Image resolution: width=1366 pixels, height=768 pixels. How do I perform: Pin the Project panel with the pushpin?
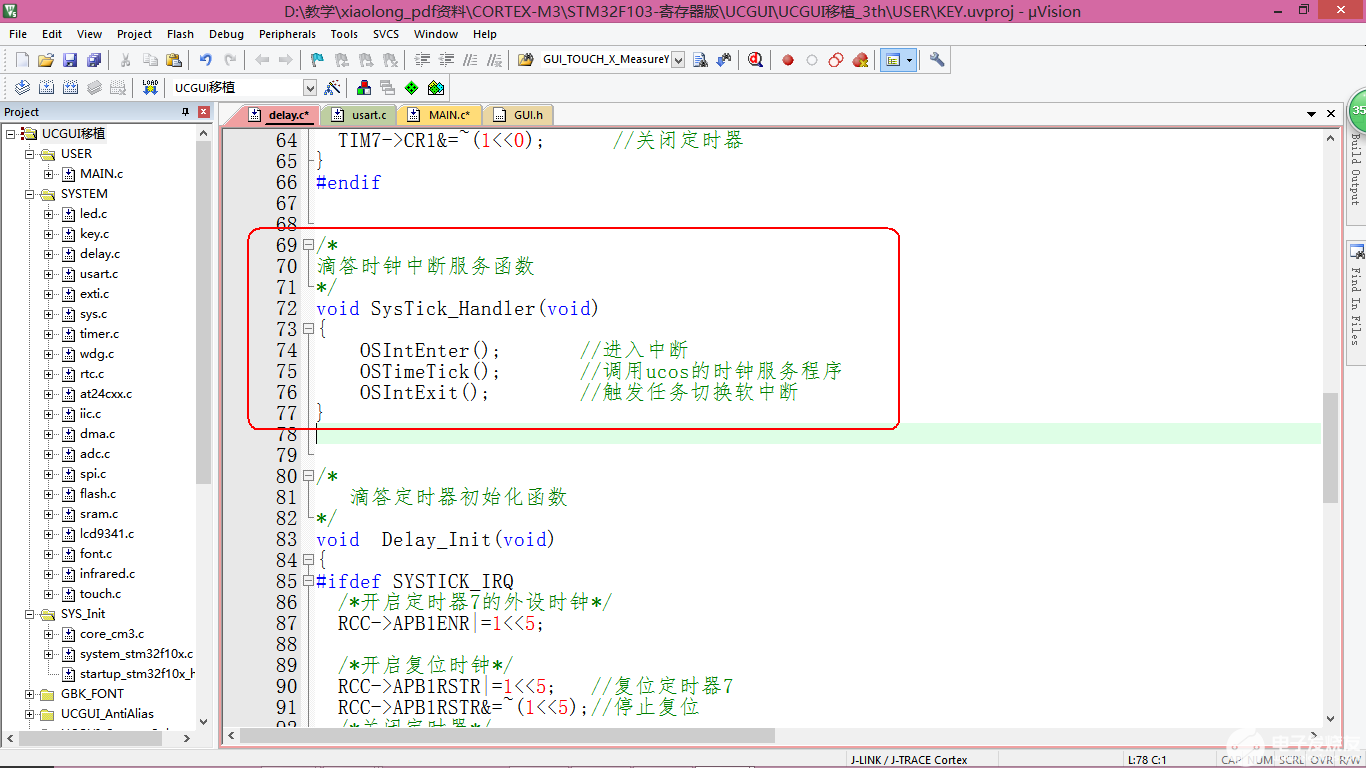[x=185, y=112]
